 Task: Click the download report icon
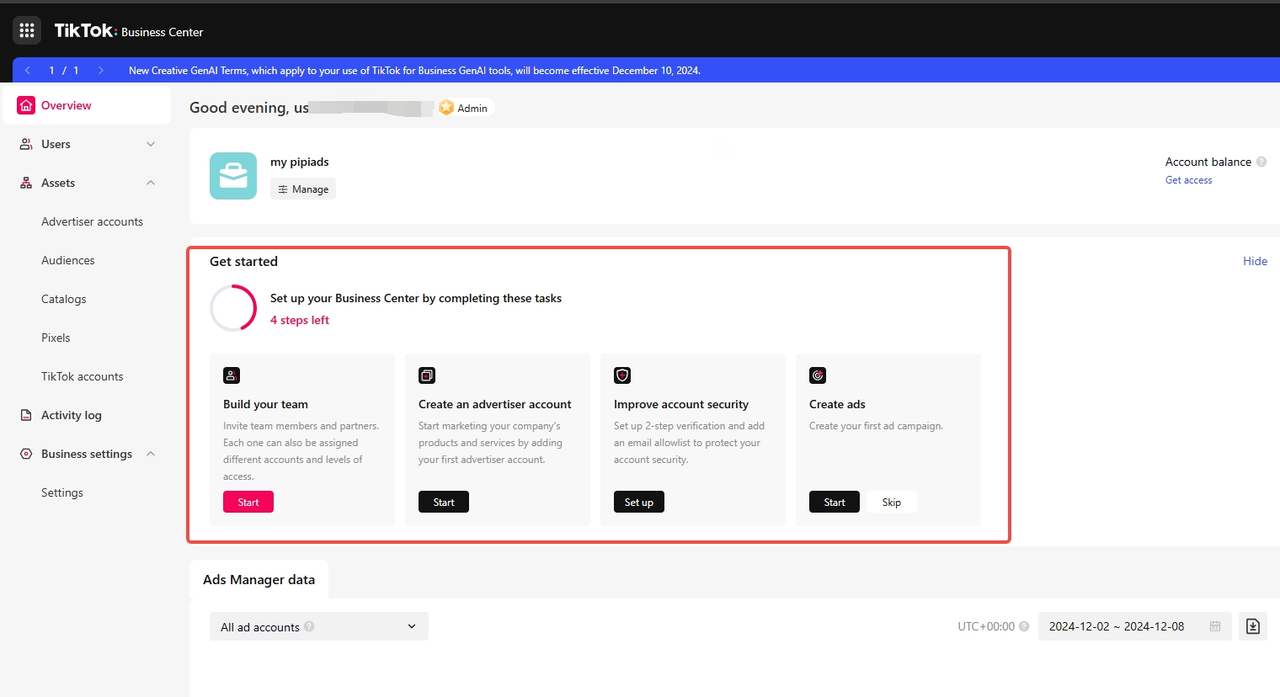(x=1252, y=625)
